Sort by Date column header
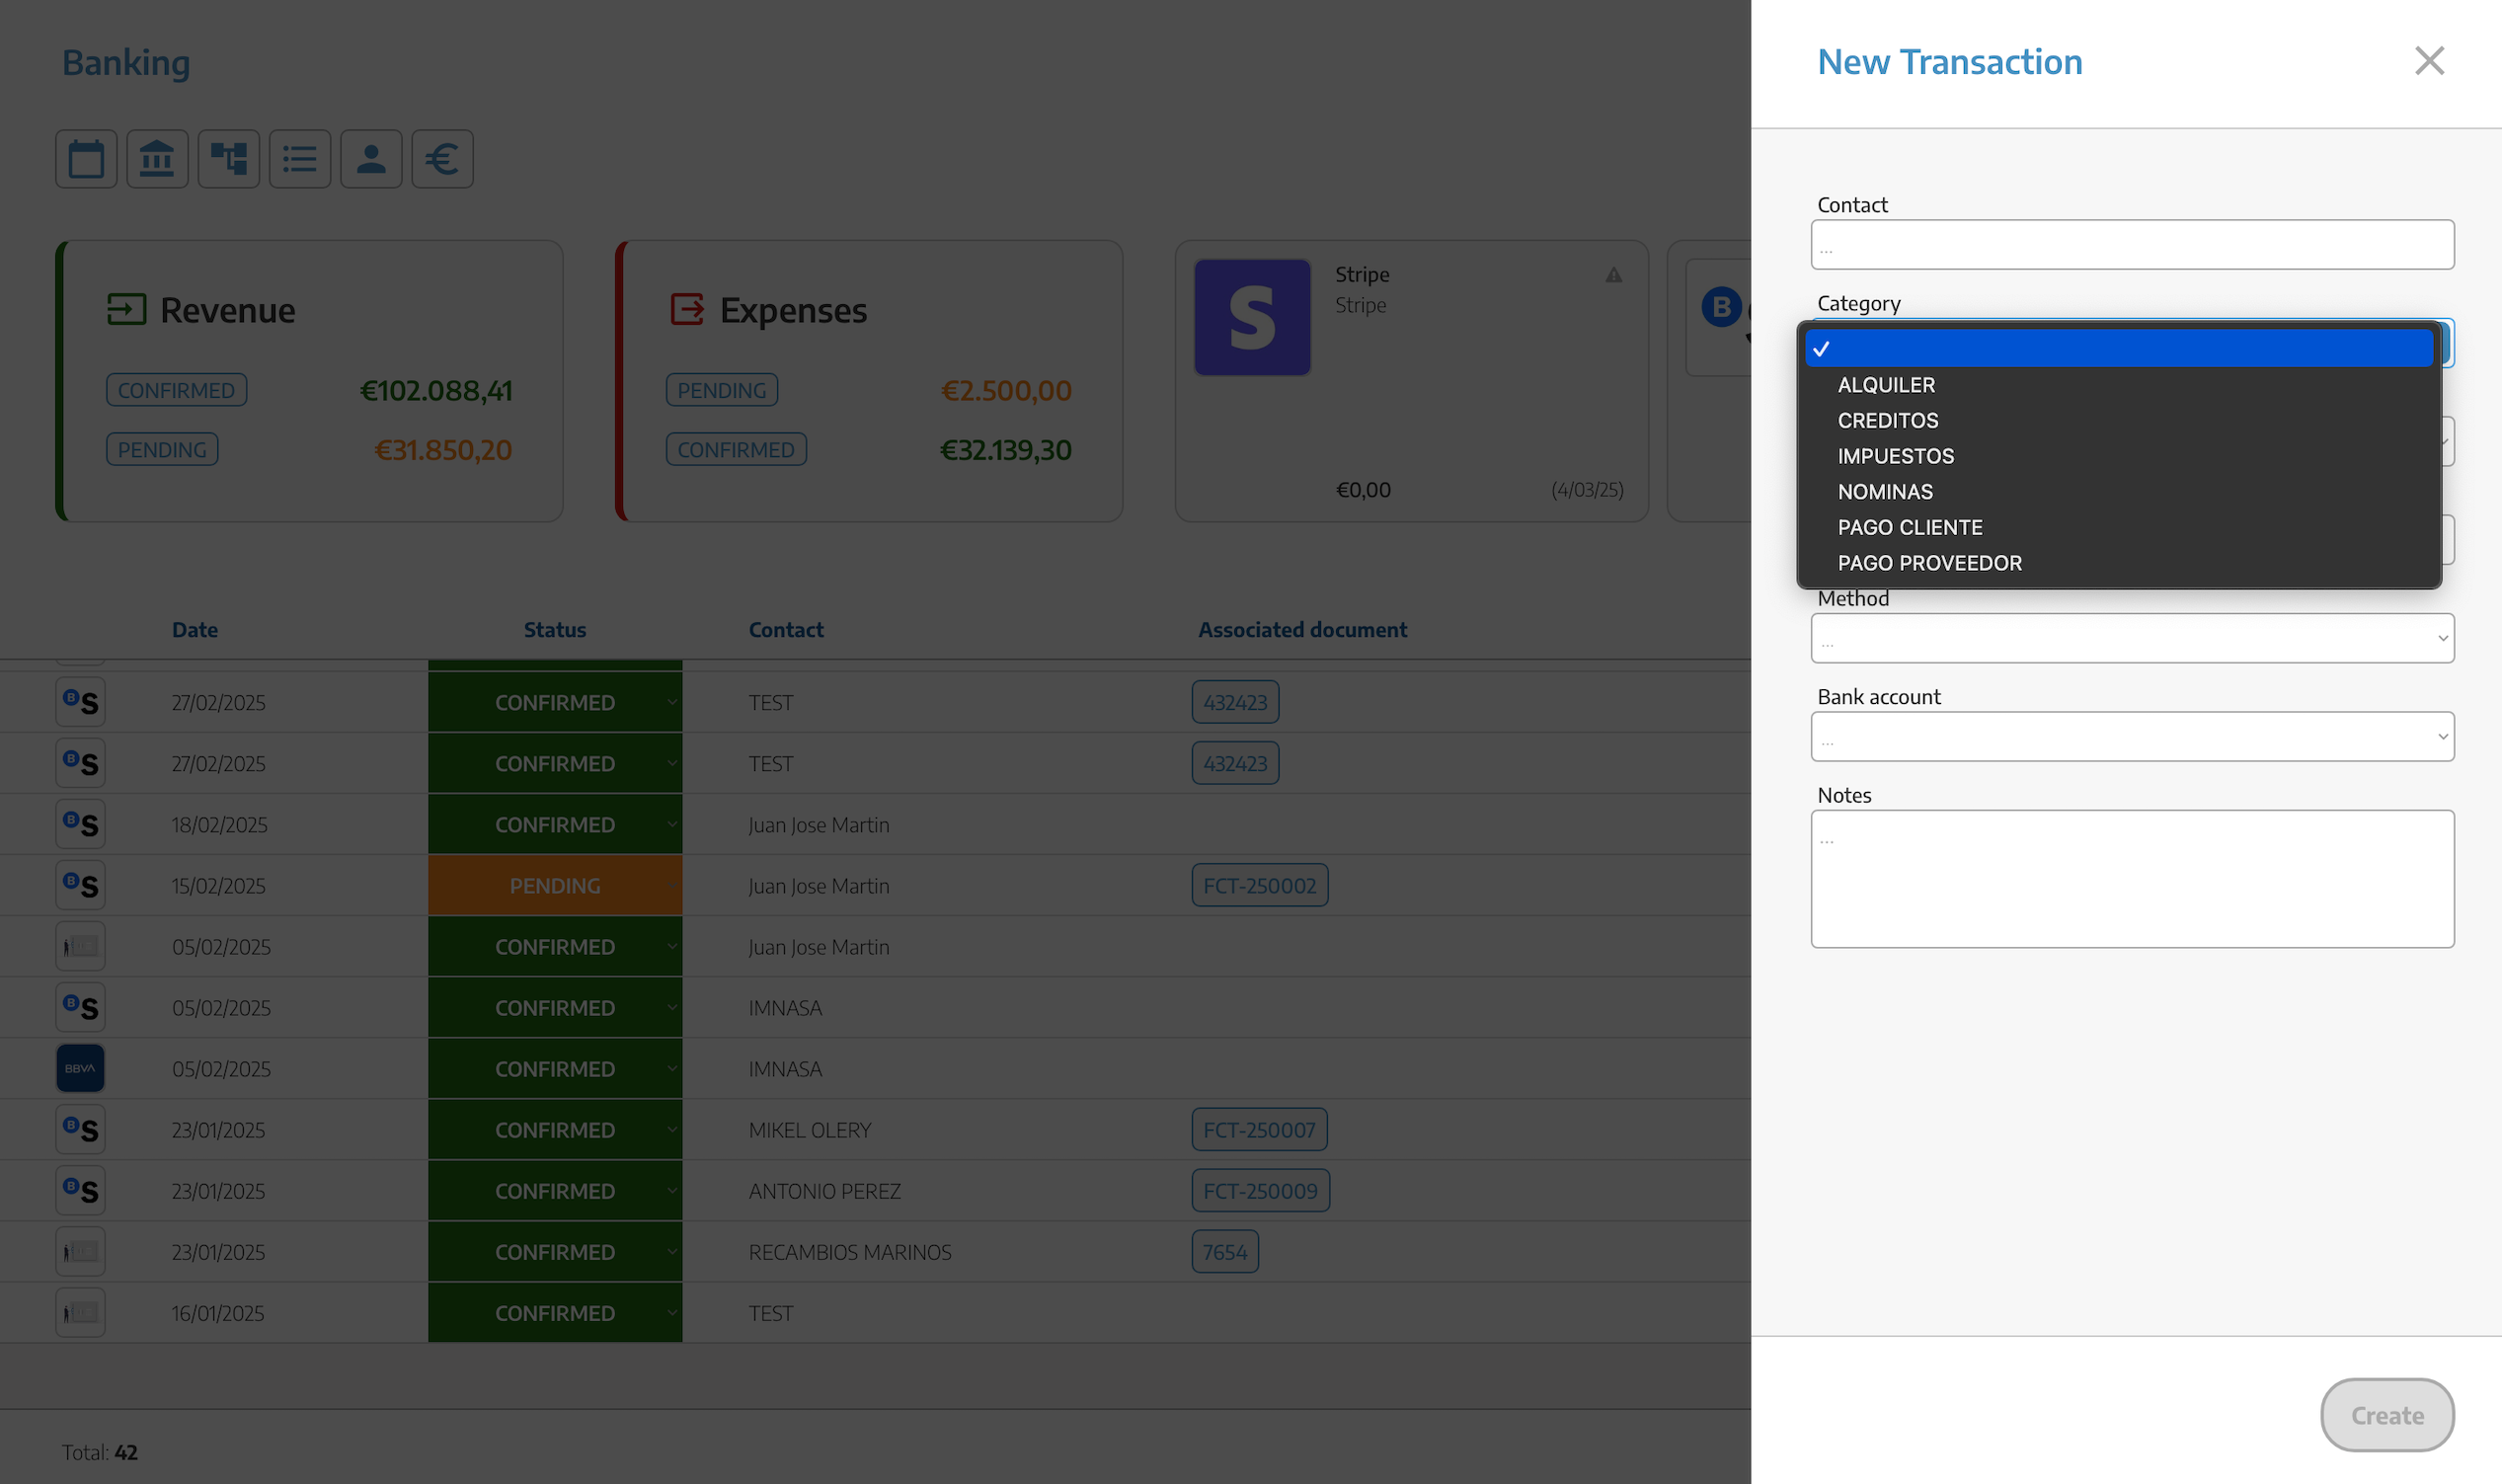The image size is (2502, 1484). [195, 630]
